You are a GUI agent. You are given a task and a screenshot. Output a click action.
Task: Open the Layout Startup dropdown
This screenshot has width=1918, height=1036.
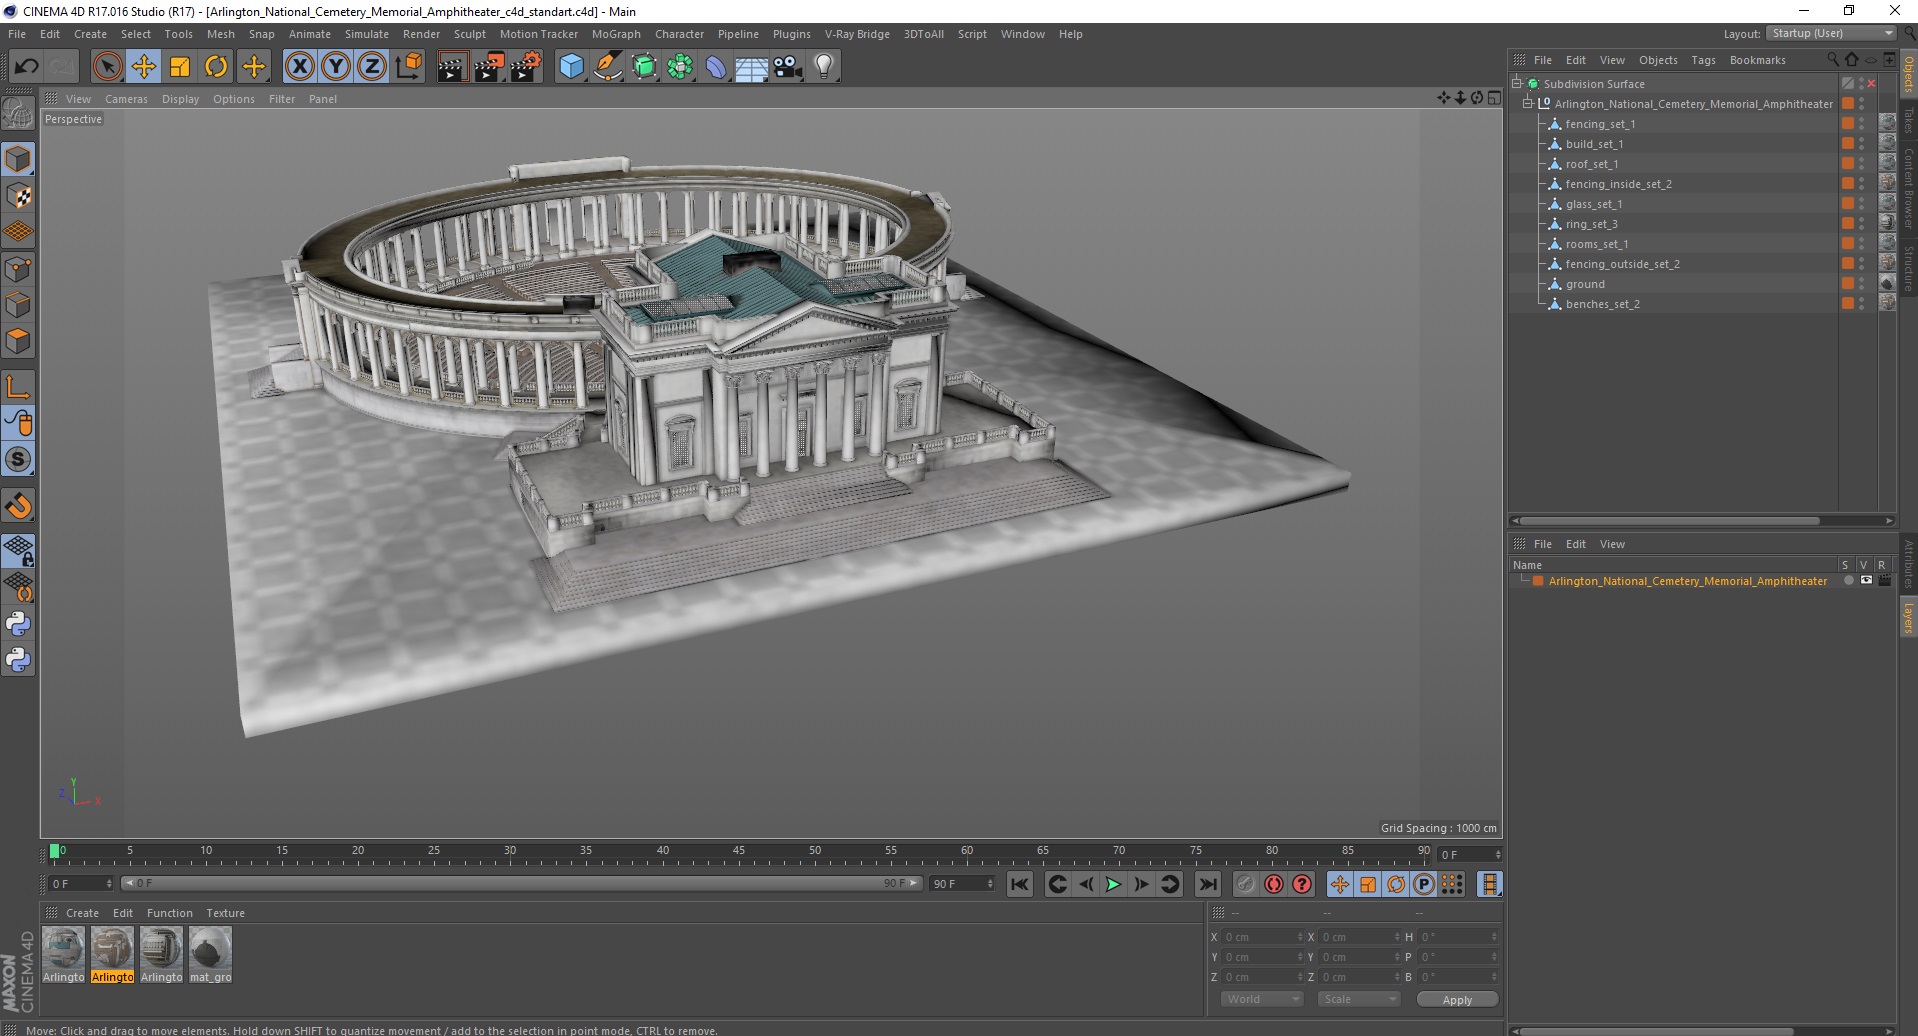coord(1832,33)
